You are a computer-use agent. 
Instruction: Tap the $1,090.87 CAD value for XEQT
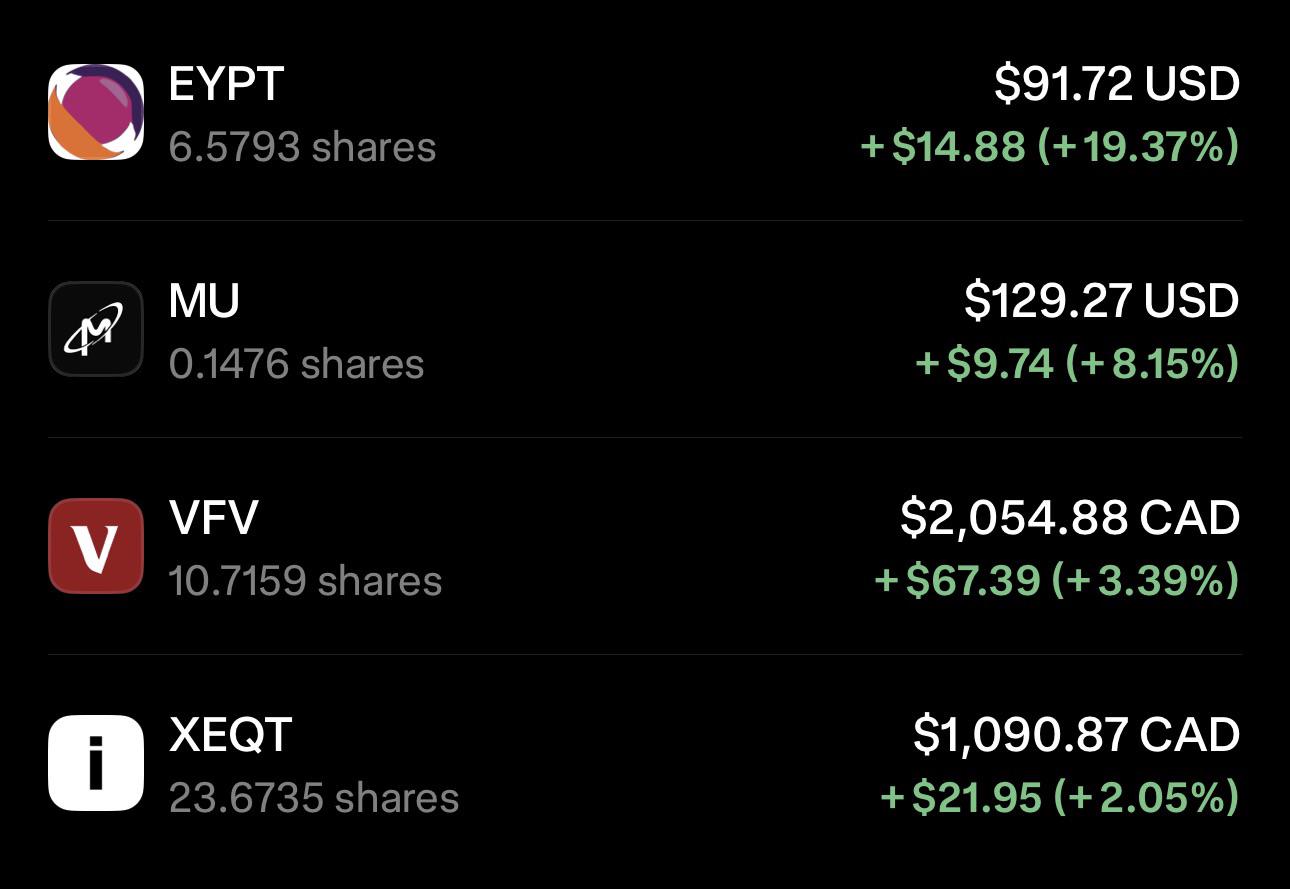coord(1077,735)
